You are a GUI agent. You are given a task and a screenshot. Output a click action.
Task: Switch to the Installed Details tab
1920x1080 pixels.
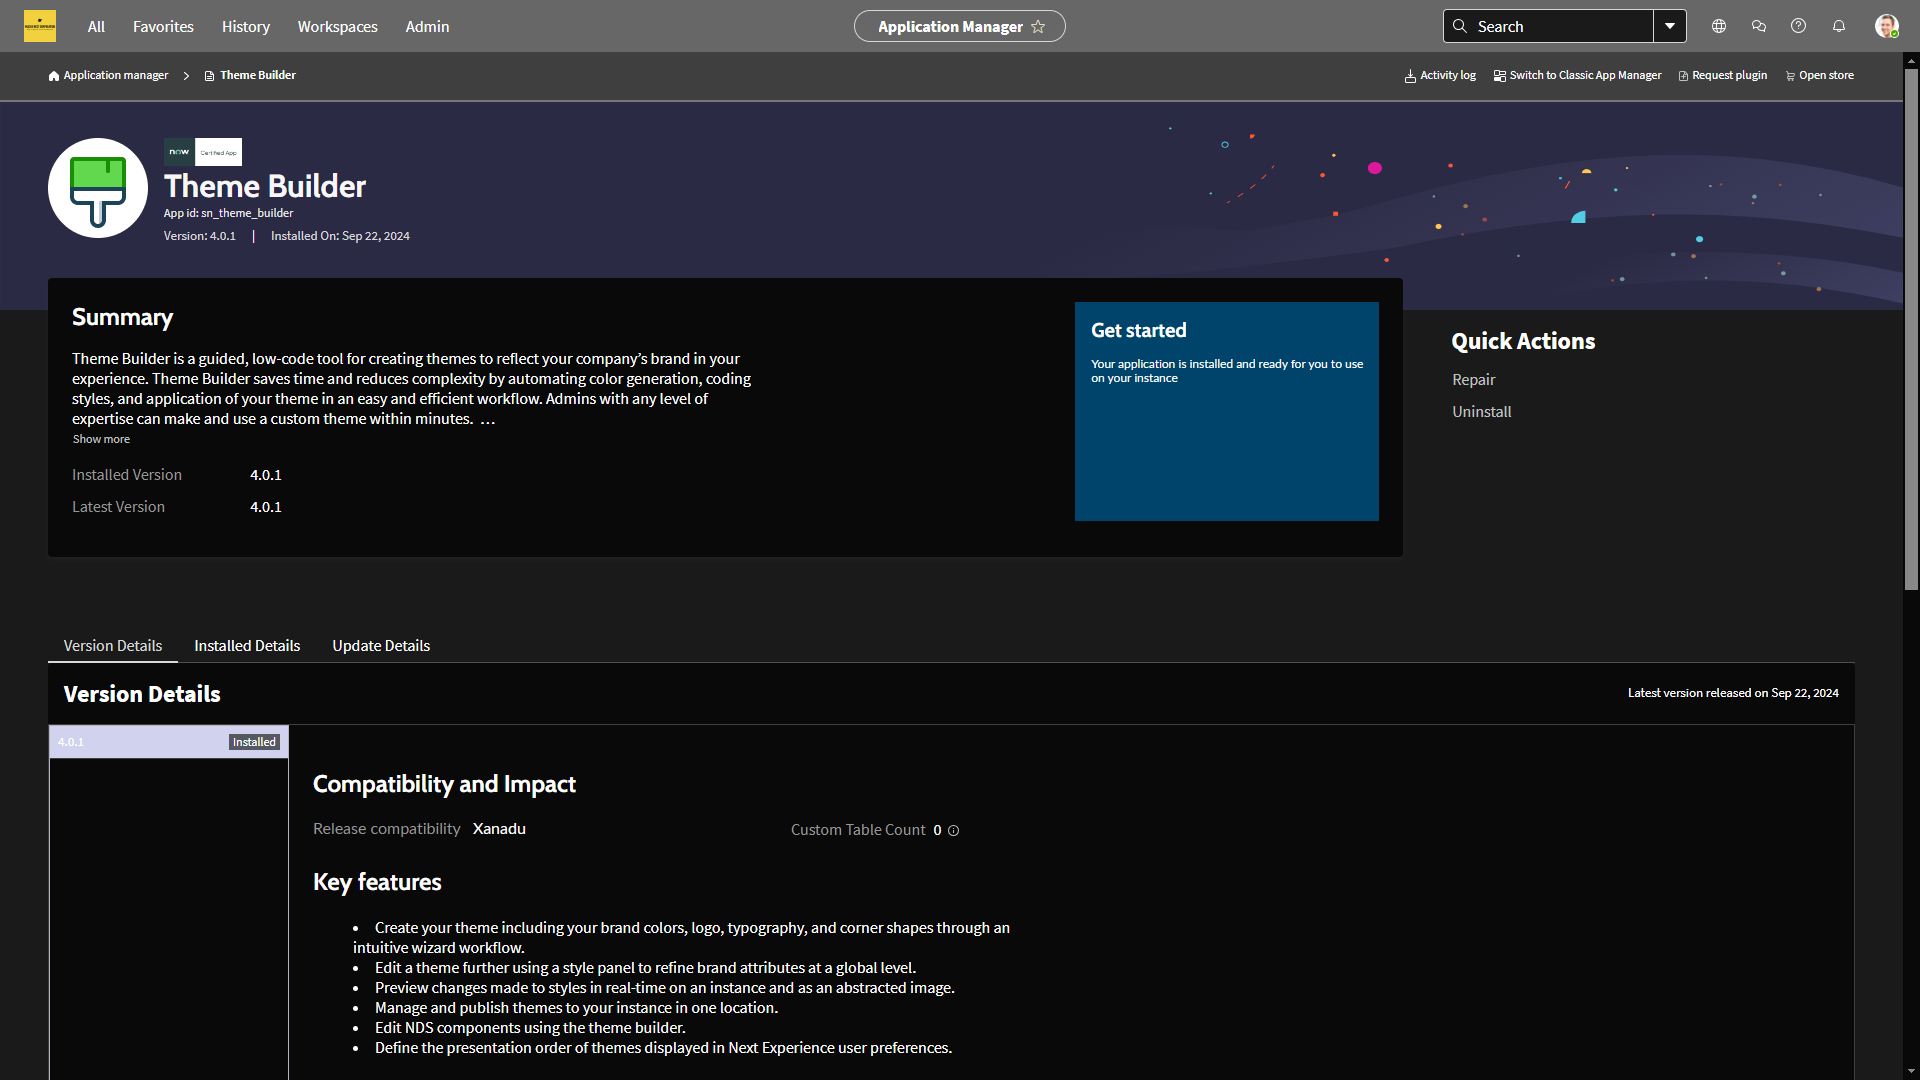(246, 645)
